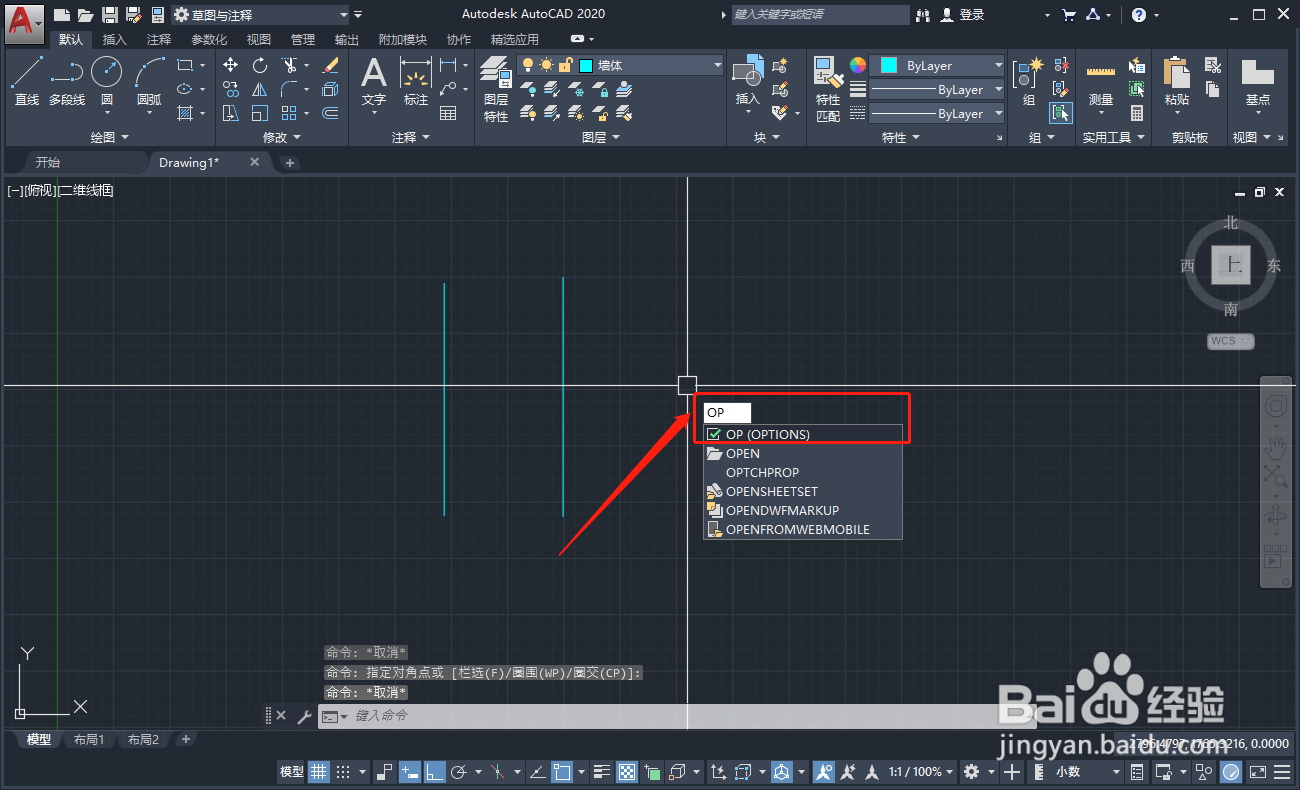This screenshot has width=1300, height=790.
Task: Toggle group selection on/off in Group panel
Action: point(1060,113)
